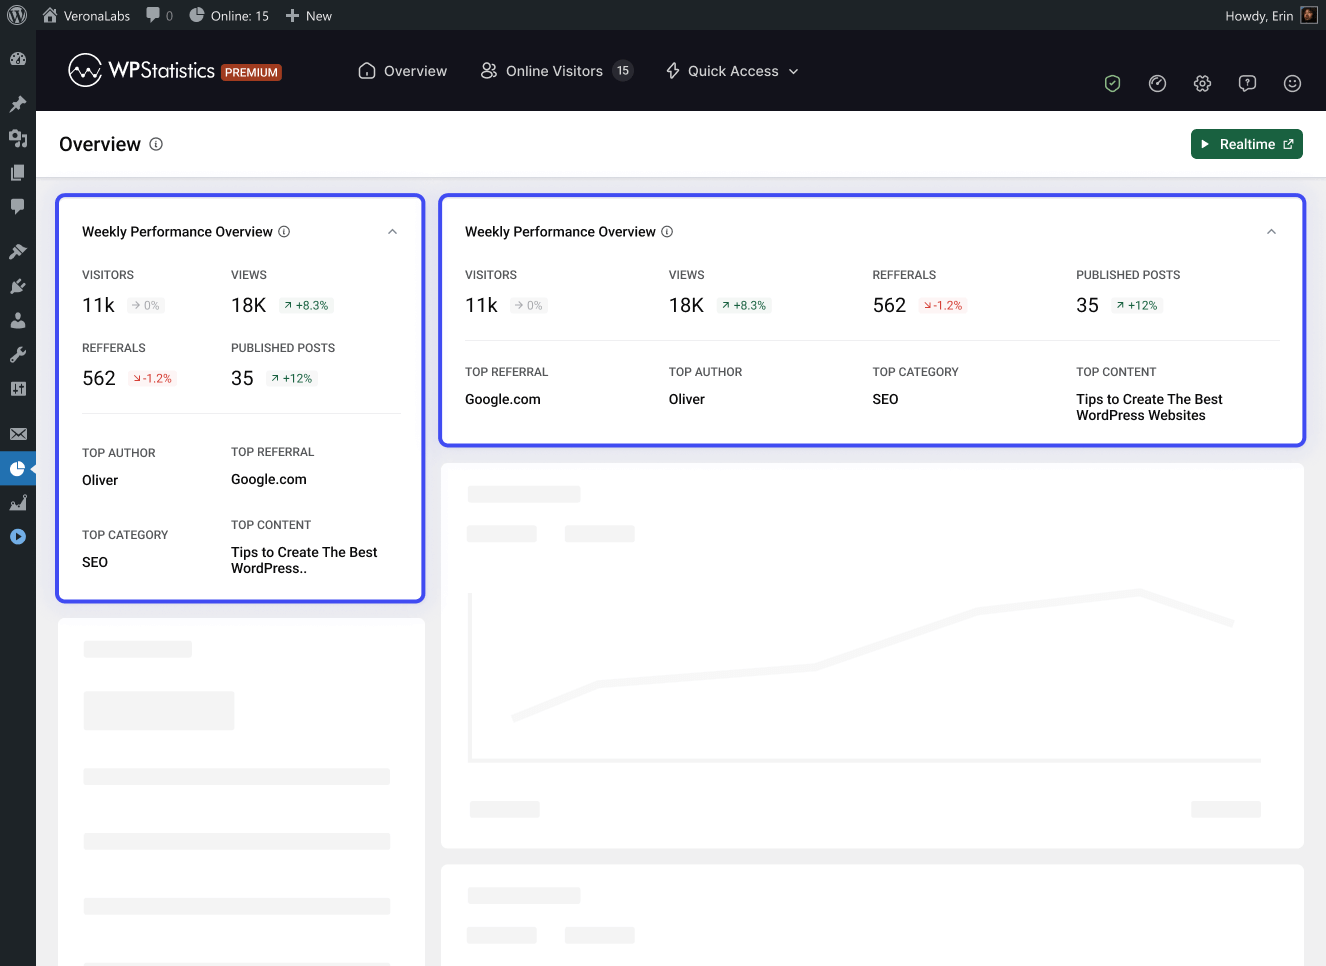Open the Statistics pie chart sidebar item
Screen dimensions: 1326x966
(x=18, y=468)
